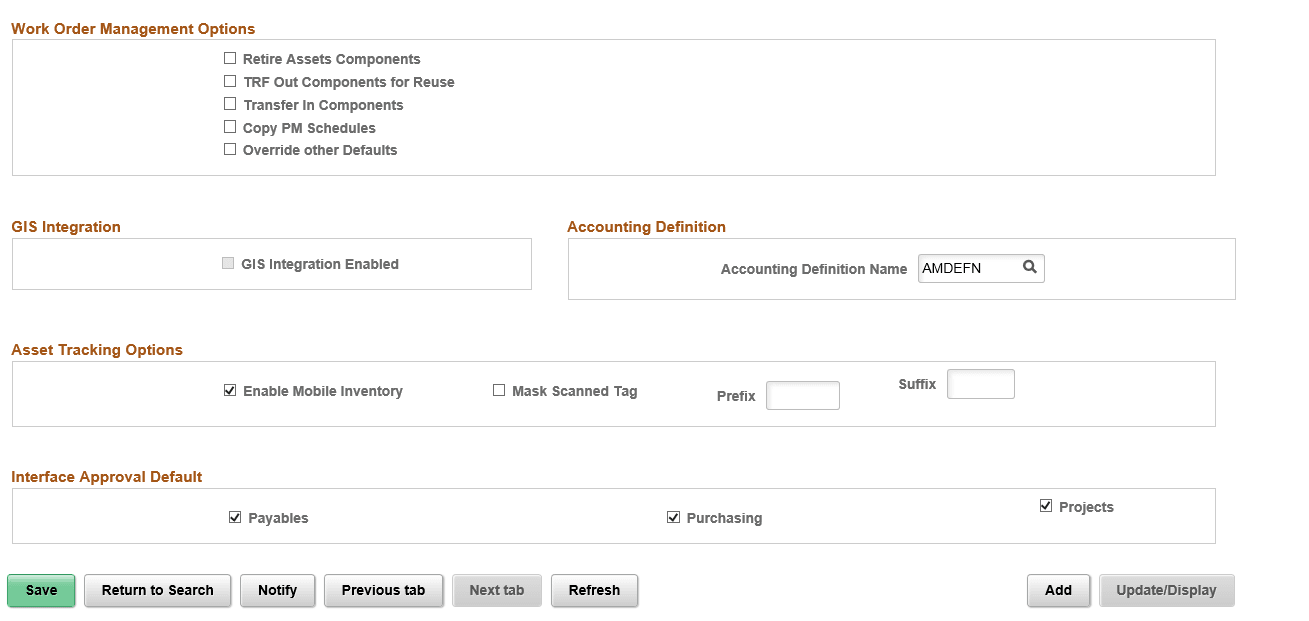Enable Override other Defaults
The width and height of the screenshot is (1309, 621).
point(230,149)
